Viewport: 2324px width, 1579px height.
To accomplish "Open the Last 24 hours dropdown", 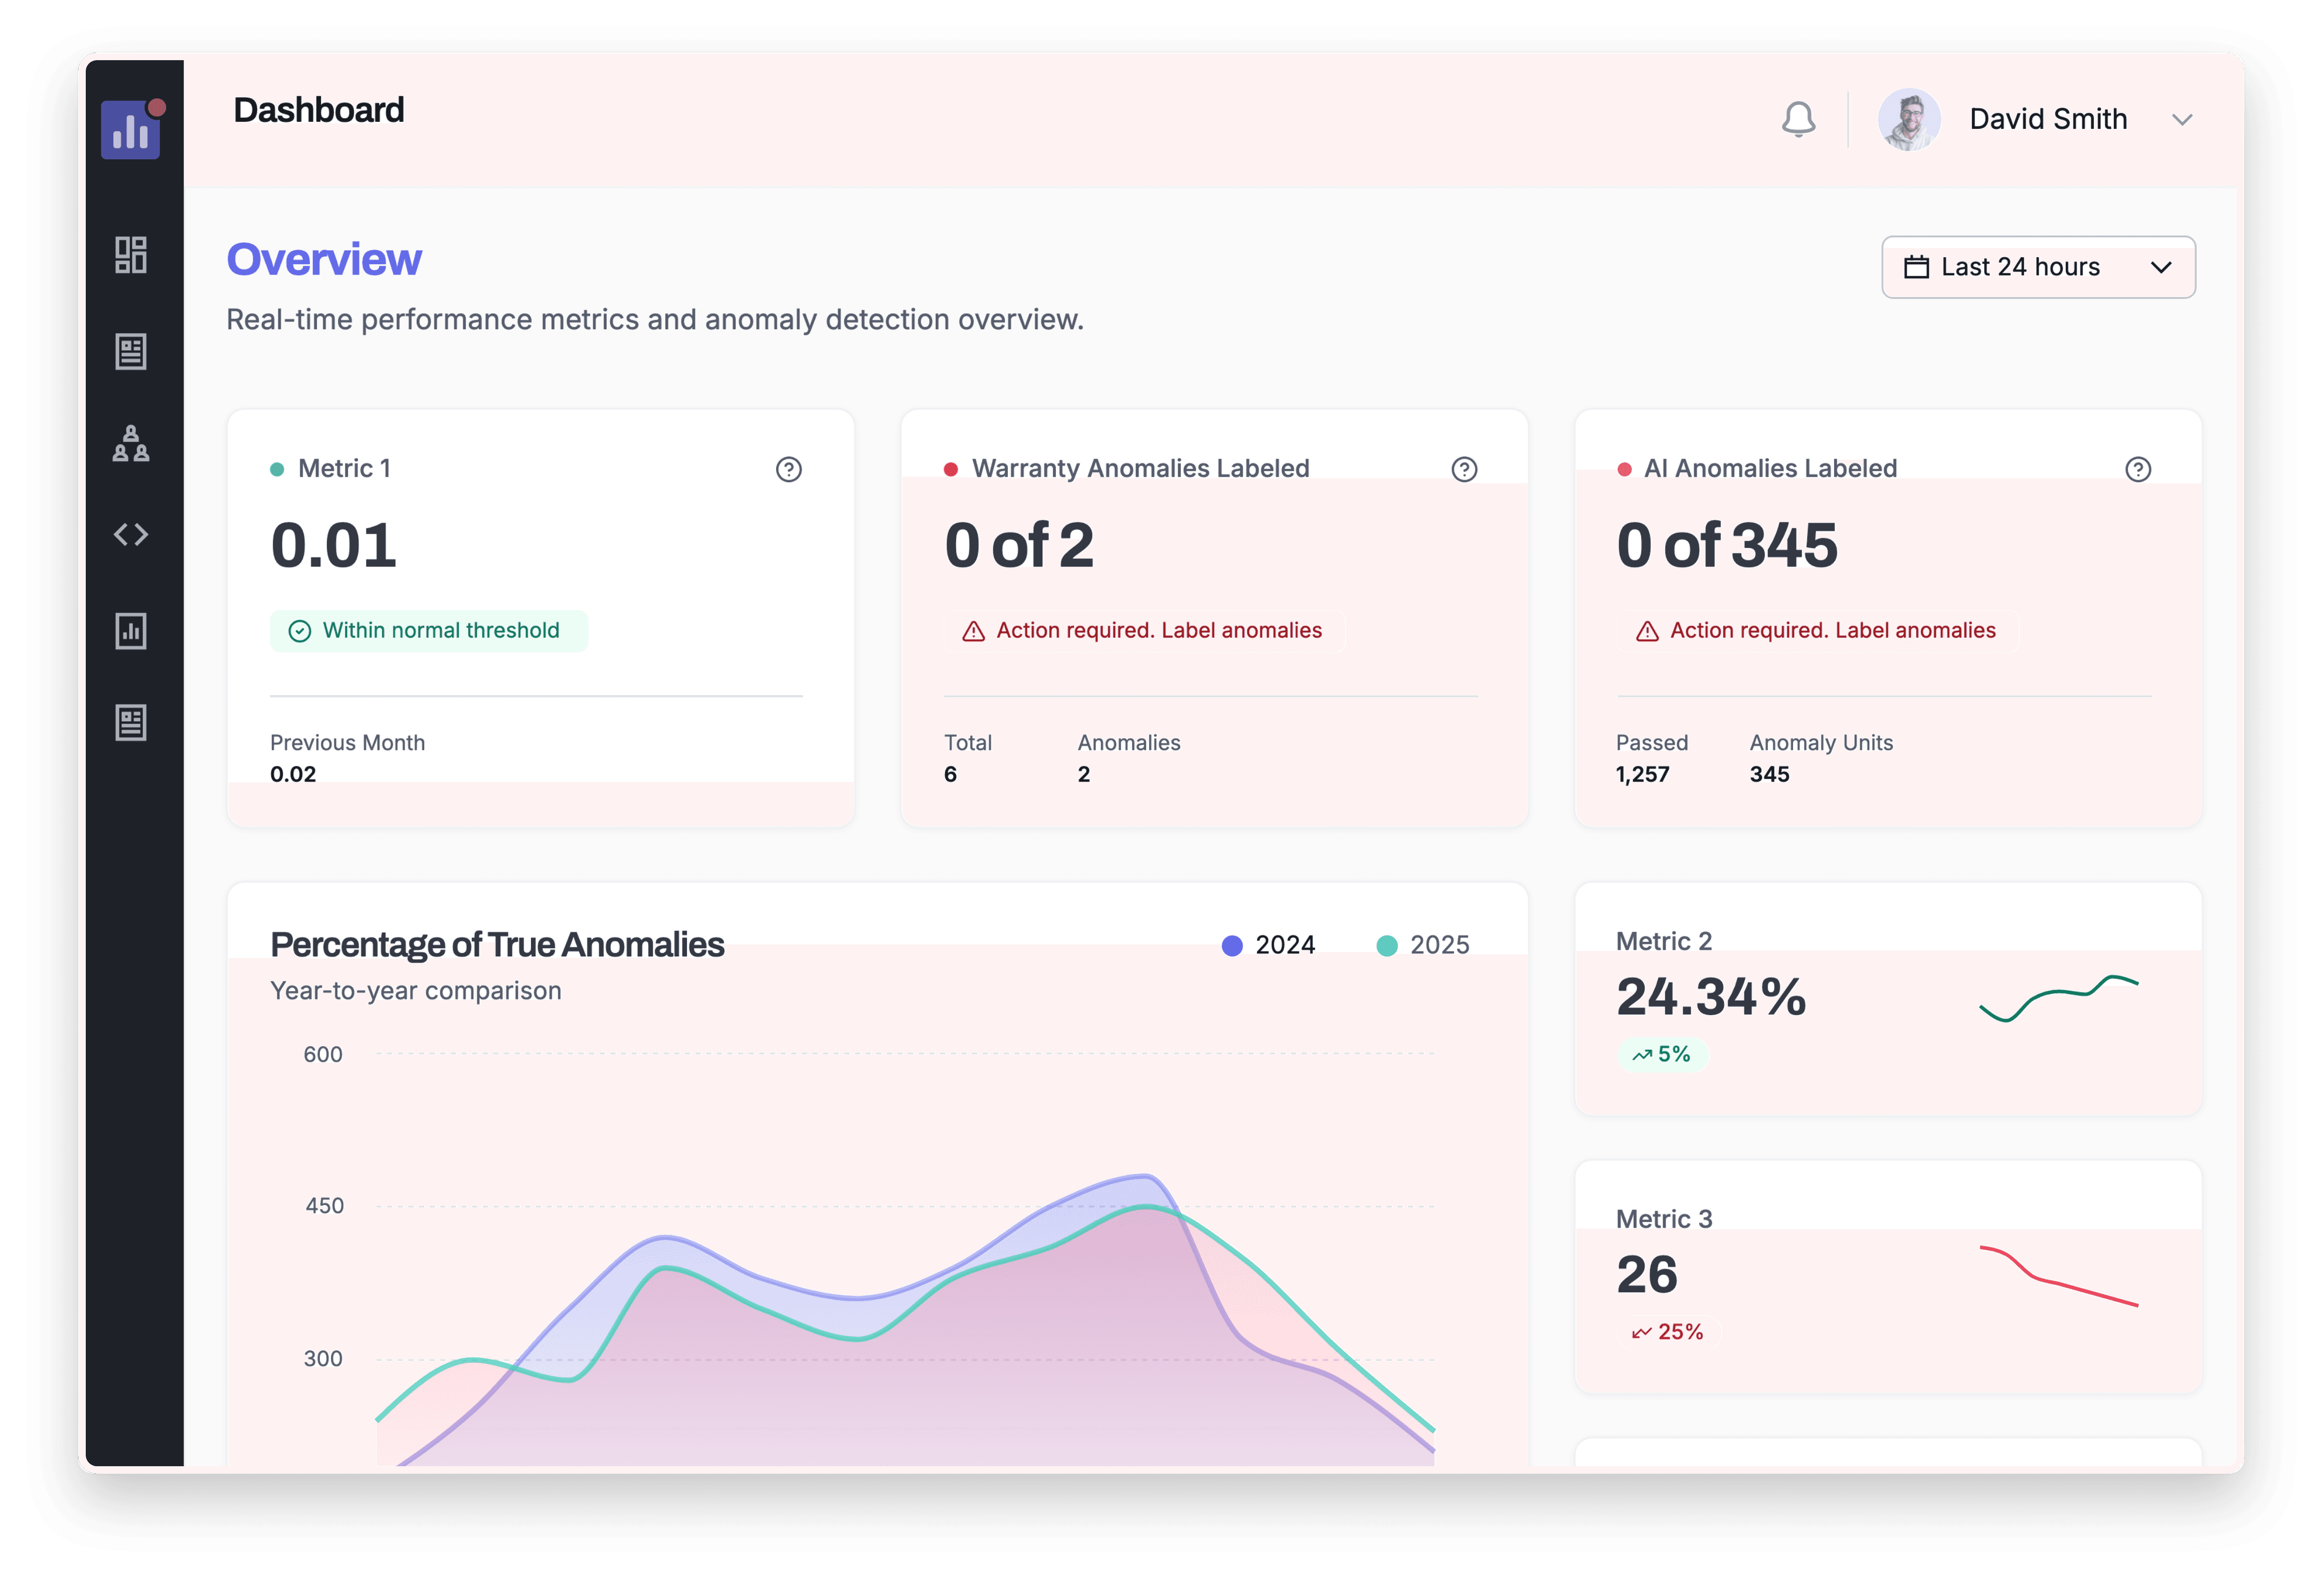I will pos(2037,267).
